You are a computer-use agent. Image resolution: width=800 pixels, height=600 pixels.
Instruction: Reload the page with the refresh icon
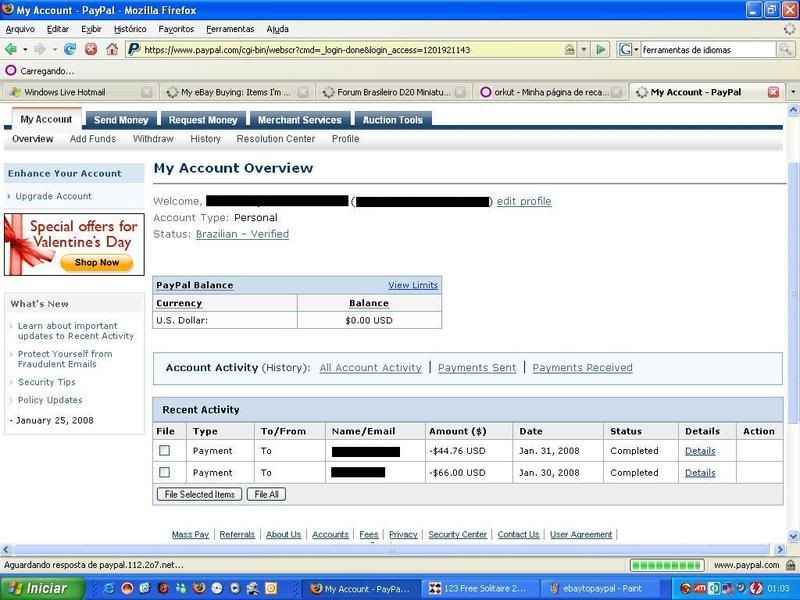(x=70, y=49)
